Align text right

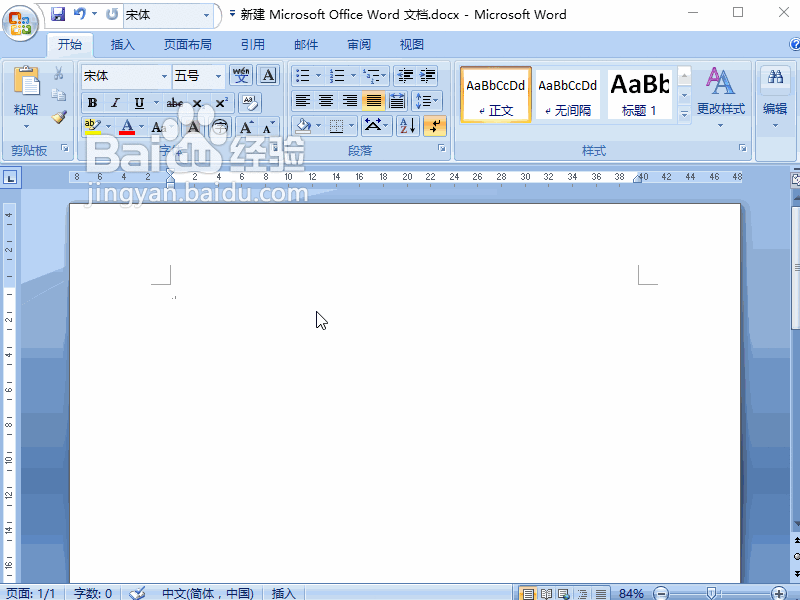click(349, 101)
